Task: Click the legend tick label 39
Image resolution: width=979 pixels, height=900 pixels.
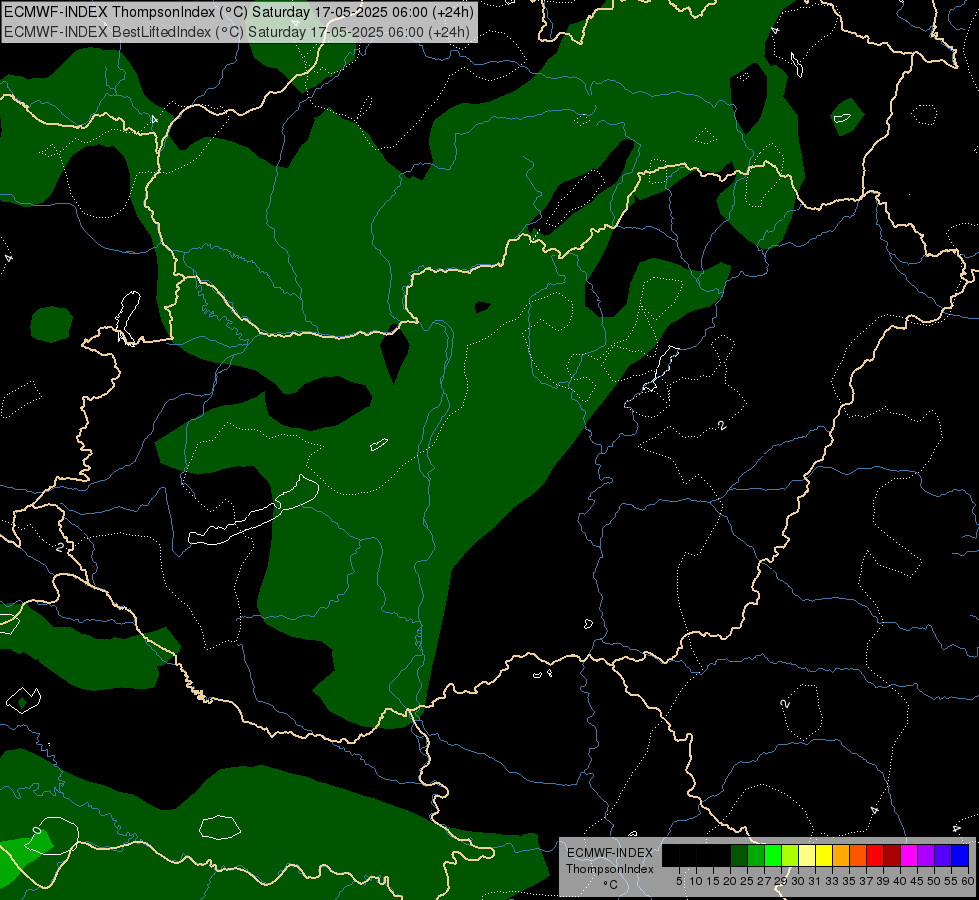Action: (883, 881)
